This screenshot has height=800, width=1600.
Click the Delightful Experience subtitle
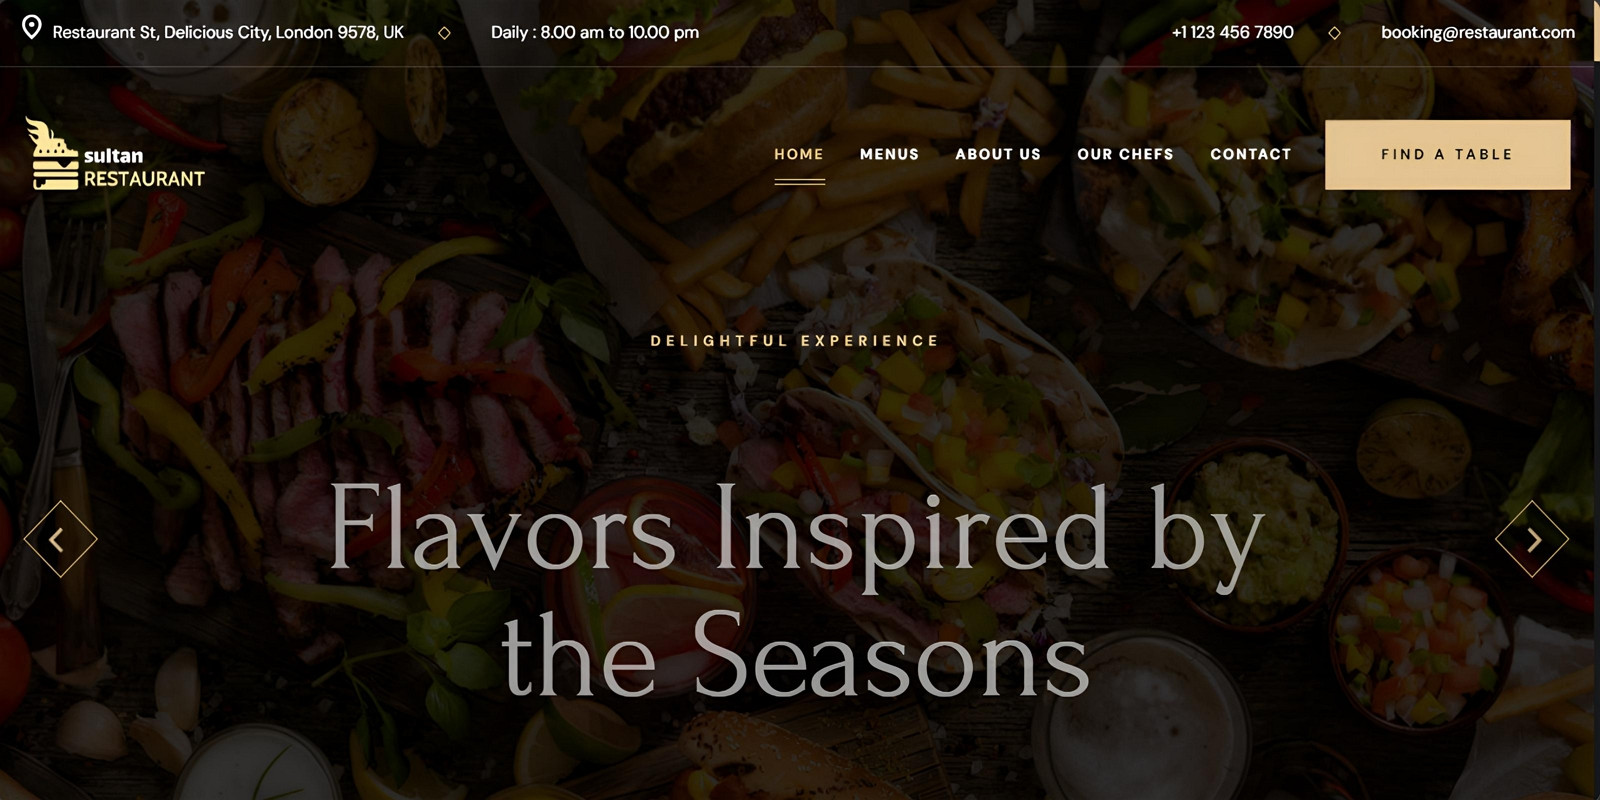(795, 341)
